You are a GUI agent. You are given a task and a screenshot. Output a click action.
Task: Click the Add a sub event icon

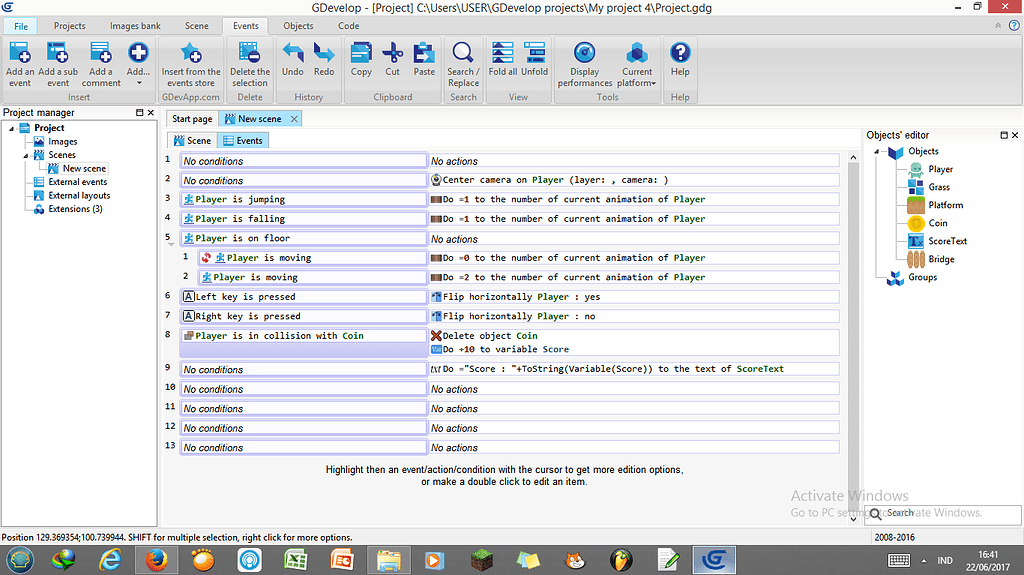(x=57, y=53)
